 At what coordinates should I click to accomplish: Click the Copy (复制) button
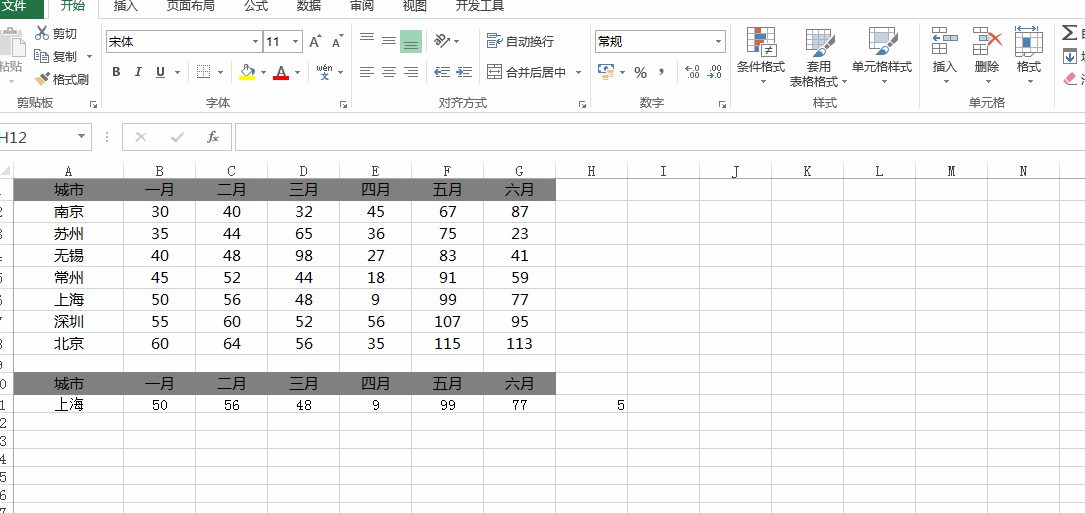pyautogui.click(x=56, y=56)
